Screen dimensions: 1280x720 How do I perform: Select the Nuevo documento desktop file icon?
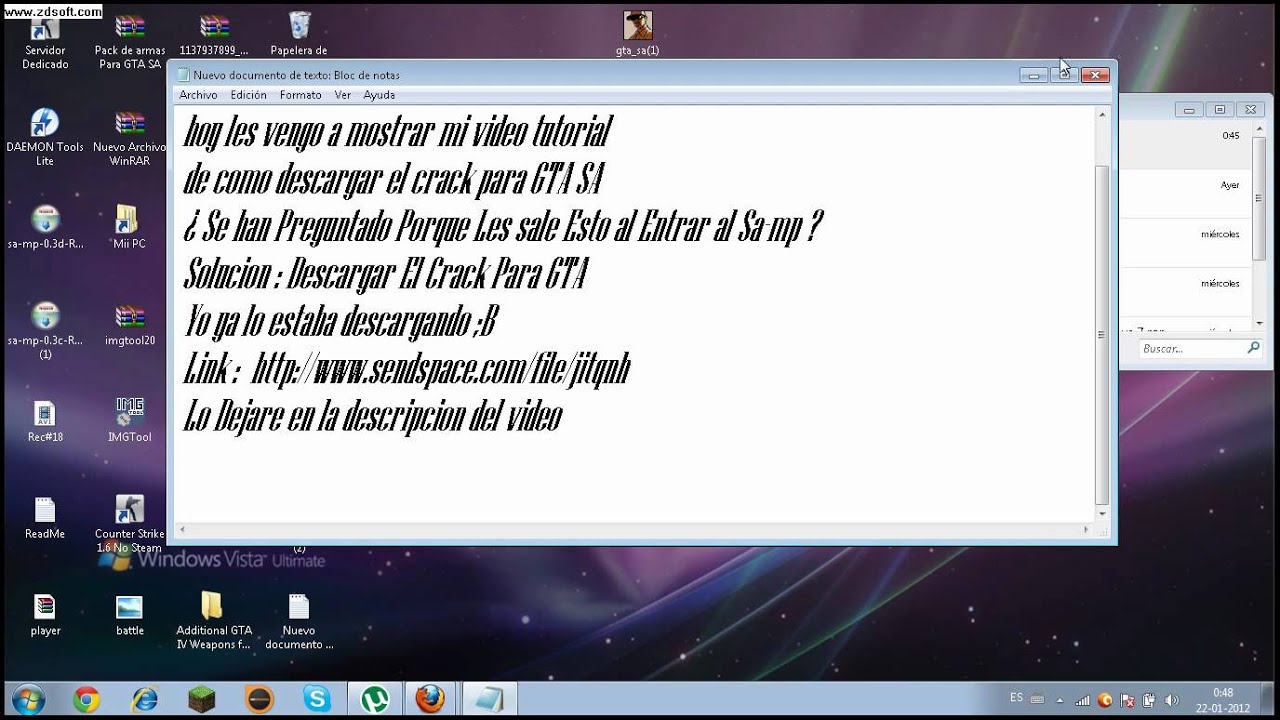coord(299,621)
